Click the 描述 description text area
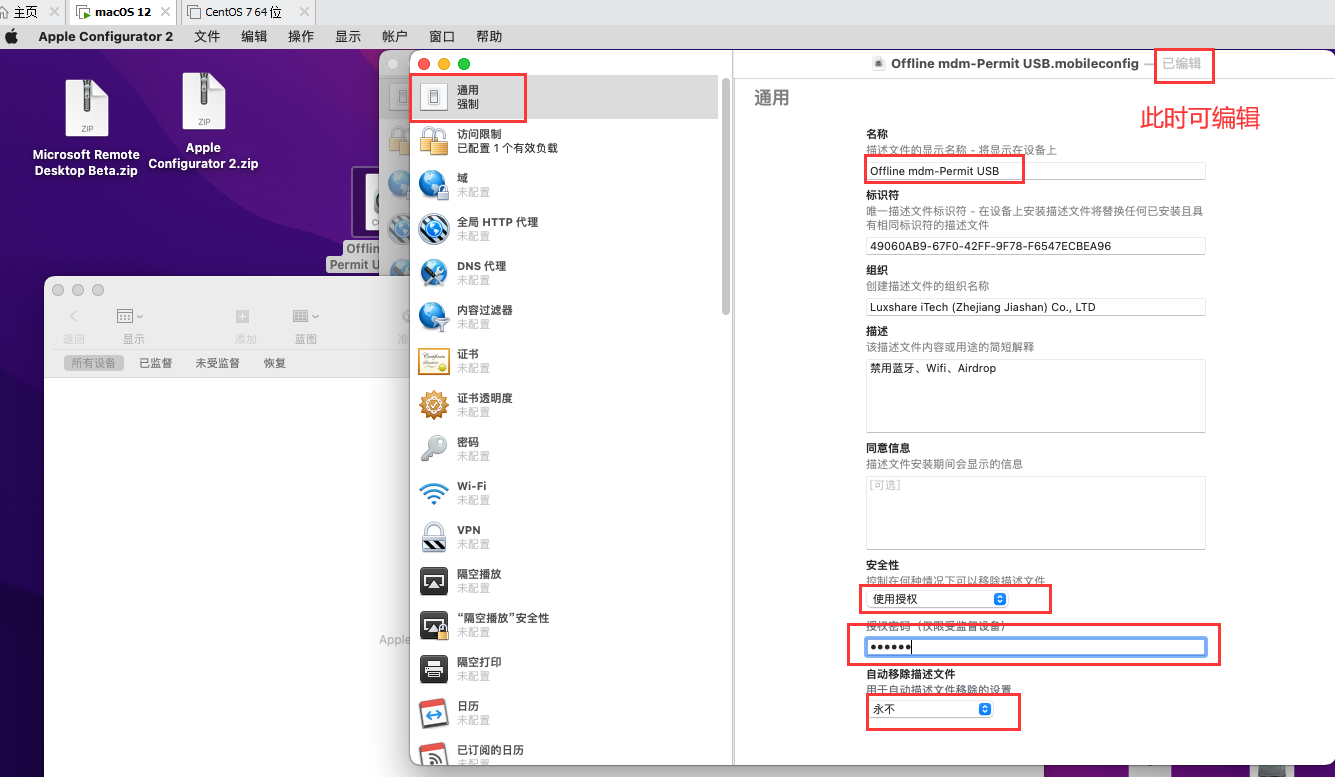1335x777 pixels. click(x=1036, y=395)
